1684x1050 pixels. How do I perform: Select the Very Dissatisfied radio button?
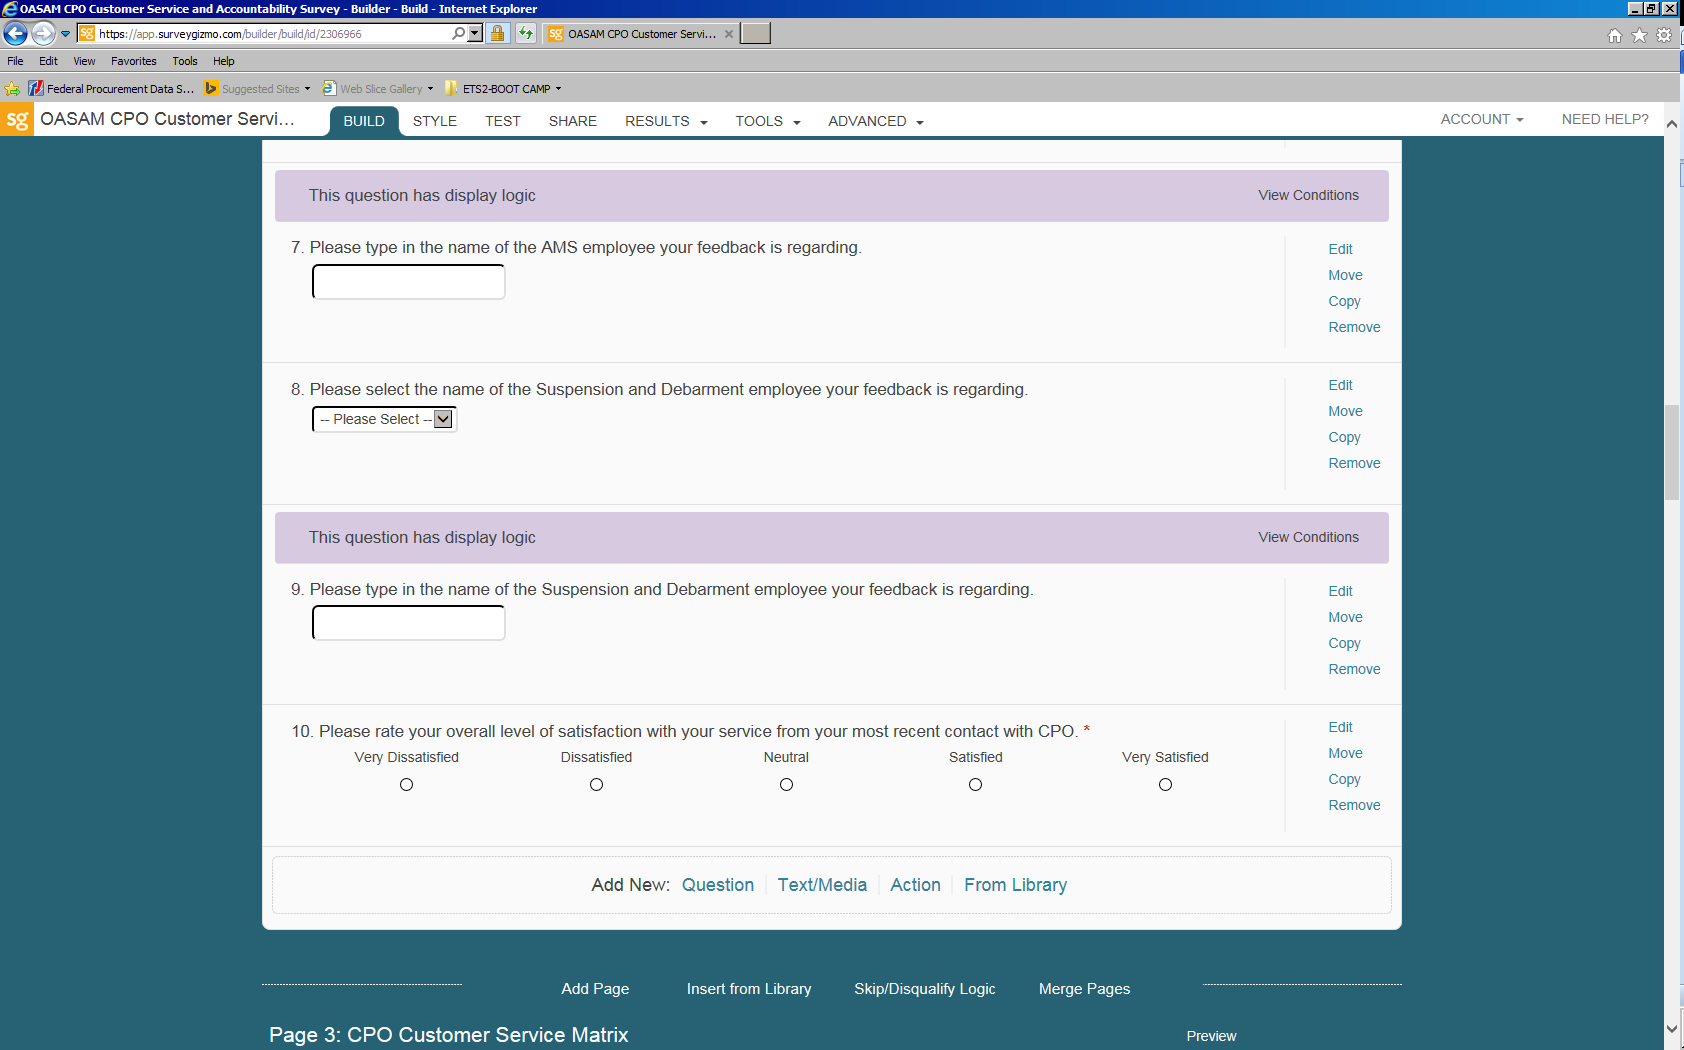pyautogui.click(x=406, y=785)
